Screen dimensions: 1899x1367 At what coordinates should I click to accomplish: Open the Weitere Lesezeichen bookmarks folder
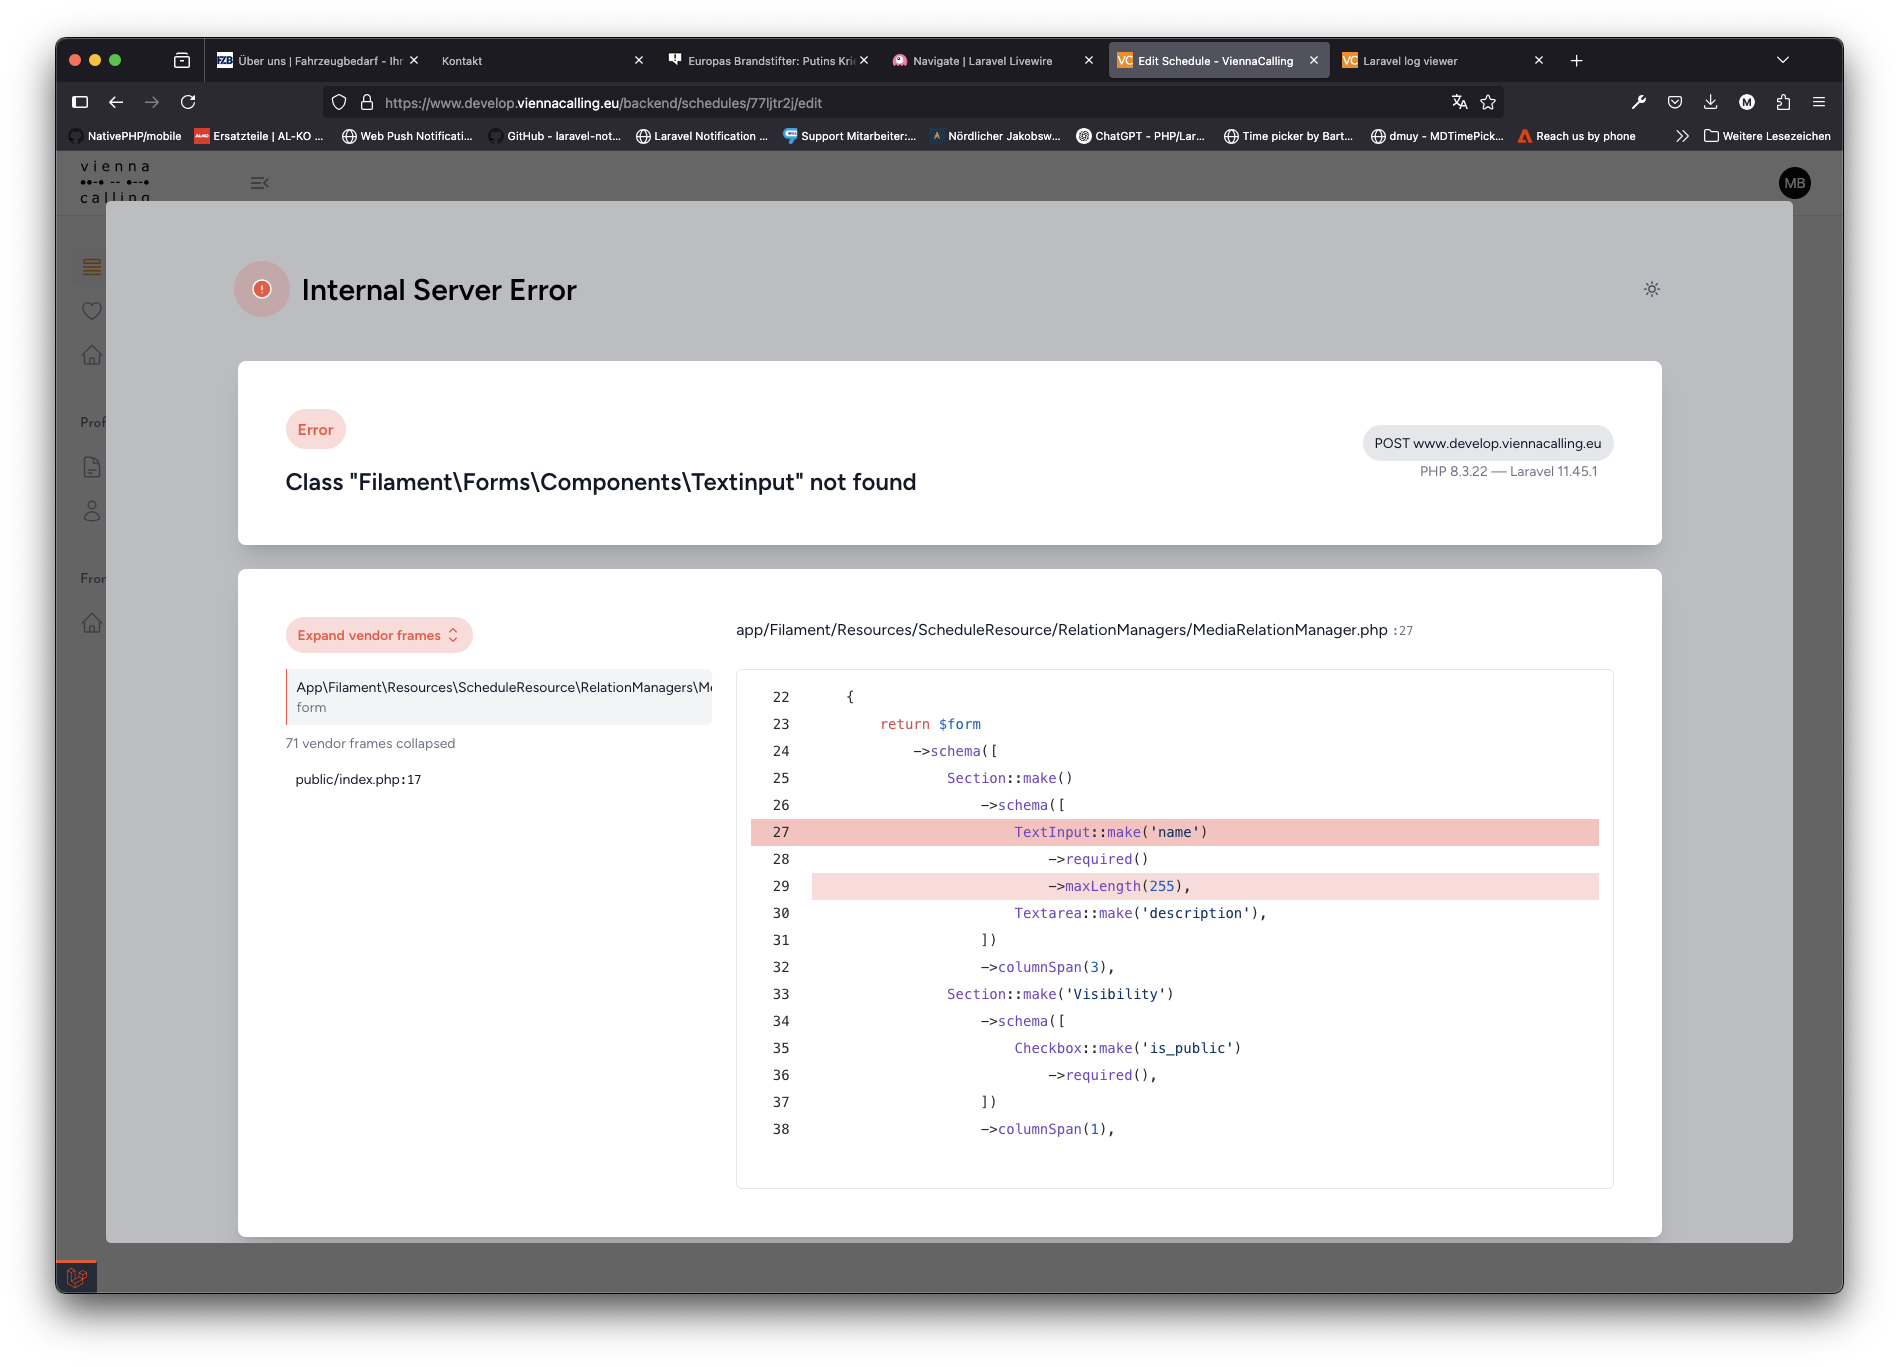(1767, 136)
